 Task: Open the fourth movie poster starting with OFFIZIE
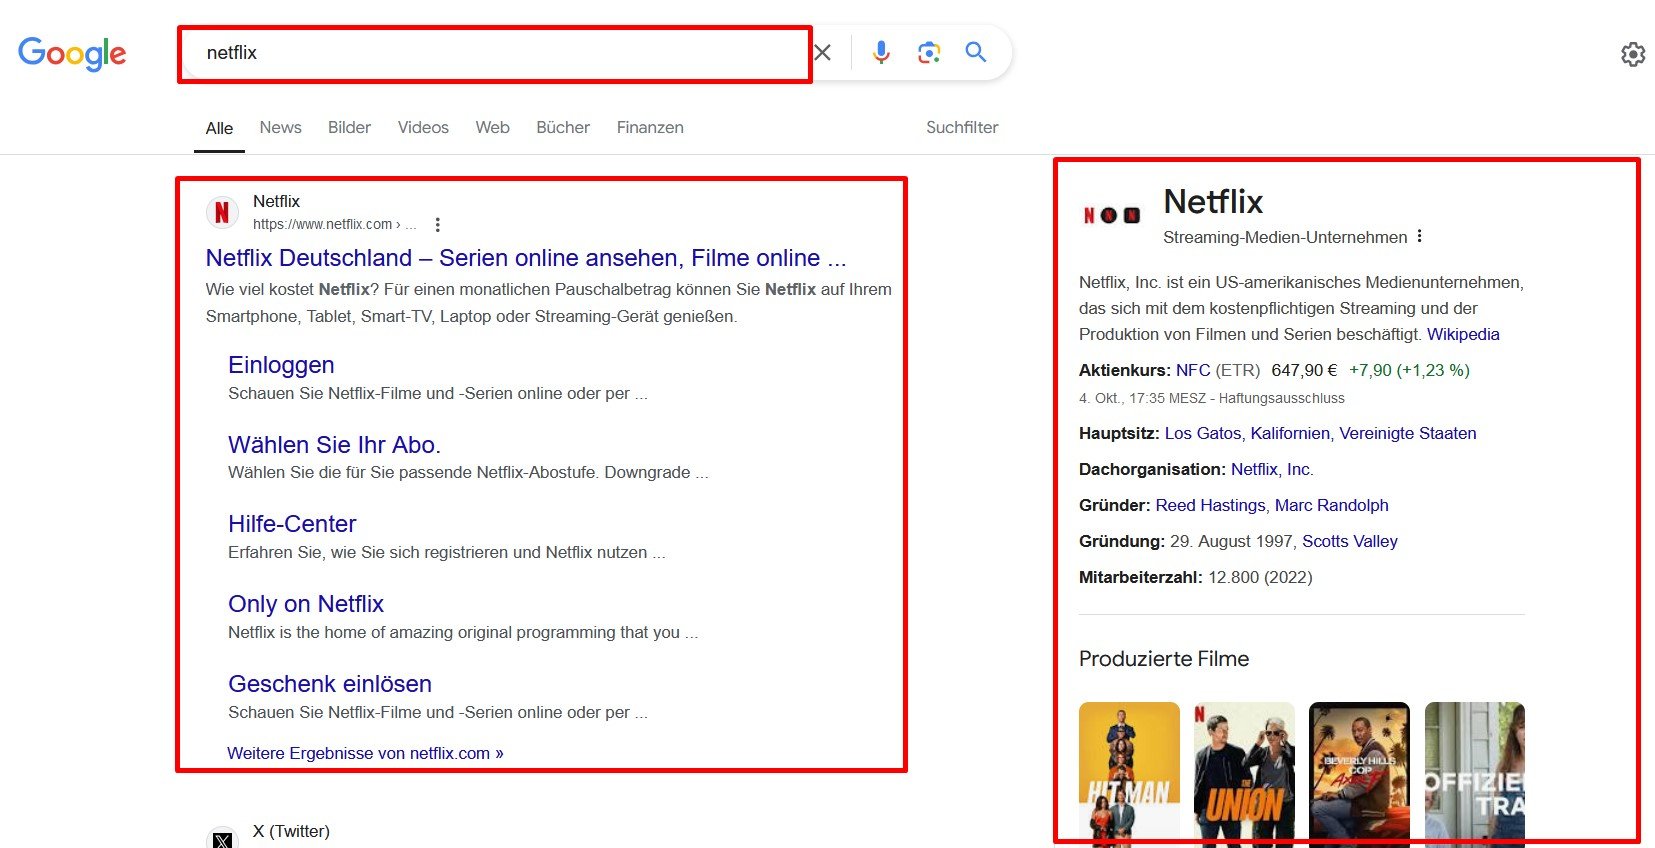click(x=1474, y=774)
